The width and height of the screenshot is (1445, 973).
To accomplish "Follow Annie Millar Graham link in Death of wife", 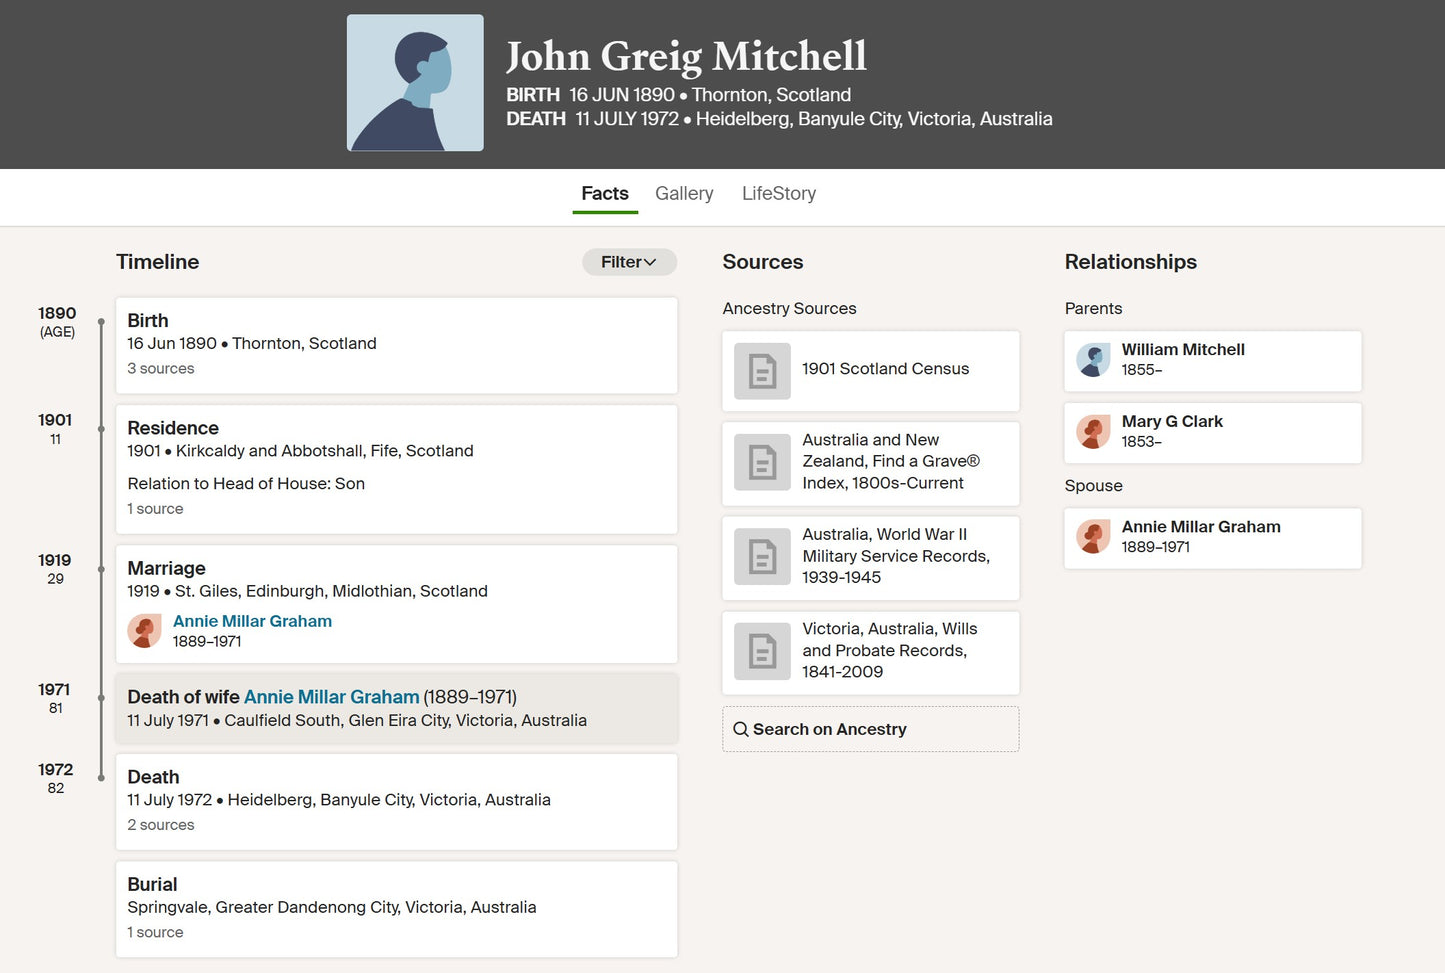I will [331, 697].
